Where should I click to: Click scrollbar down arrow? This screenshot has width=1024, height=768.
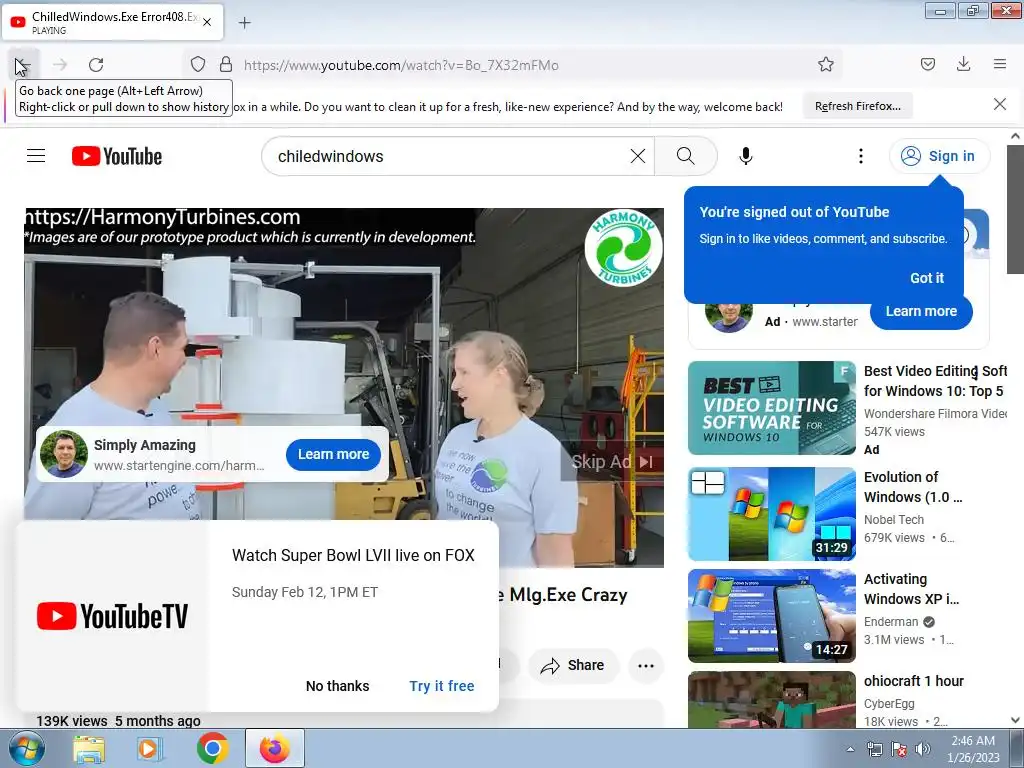pos(1015,720)
